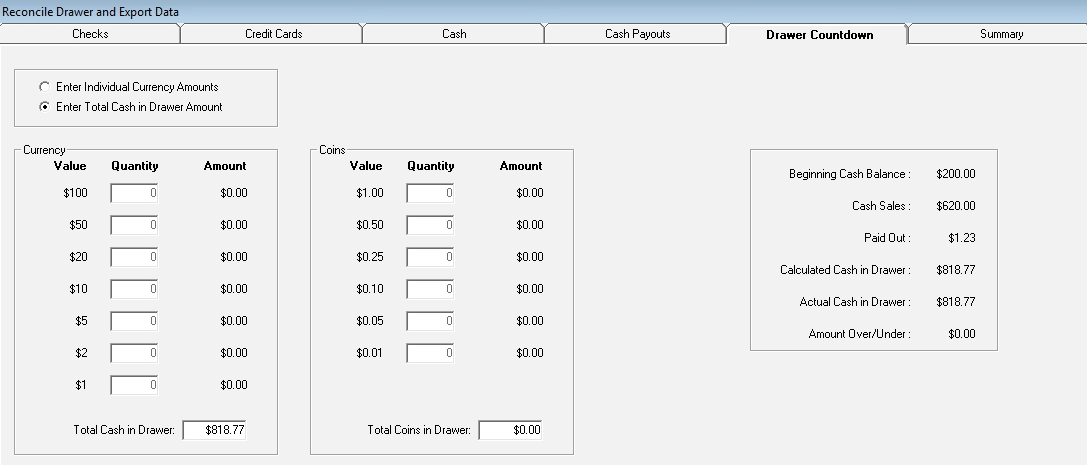Focus the $2 bill quantity box

point(134,353)
